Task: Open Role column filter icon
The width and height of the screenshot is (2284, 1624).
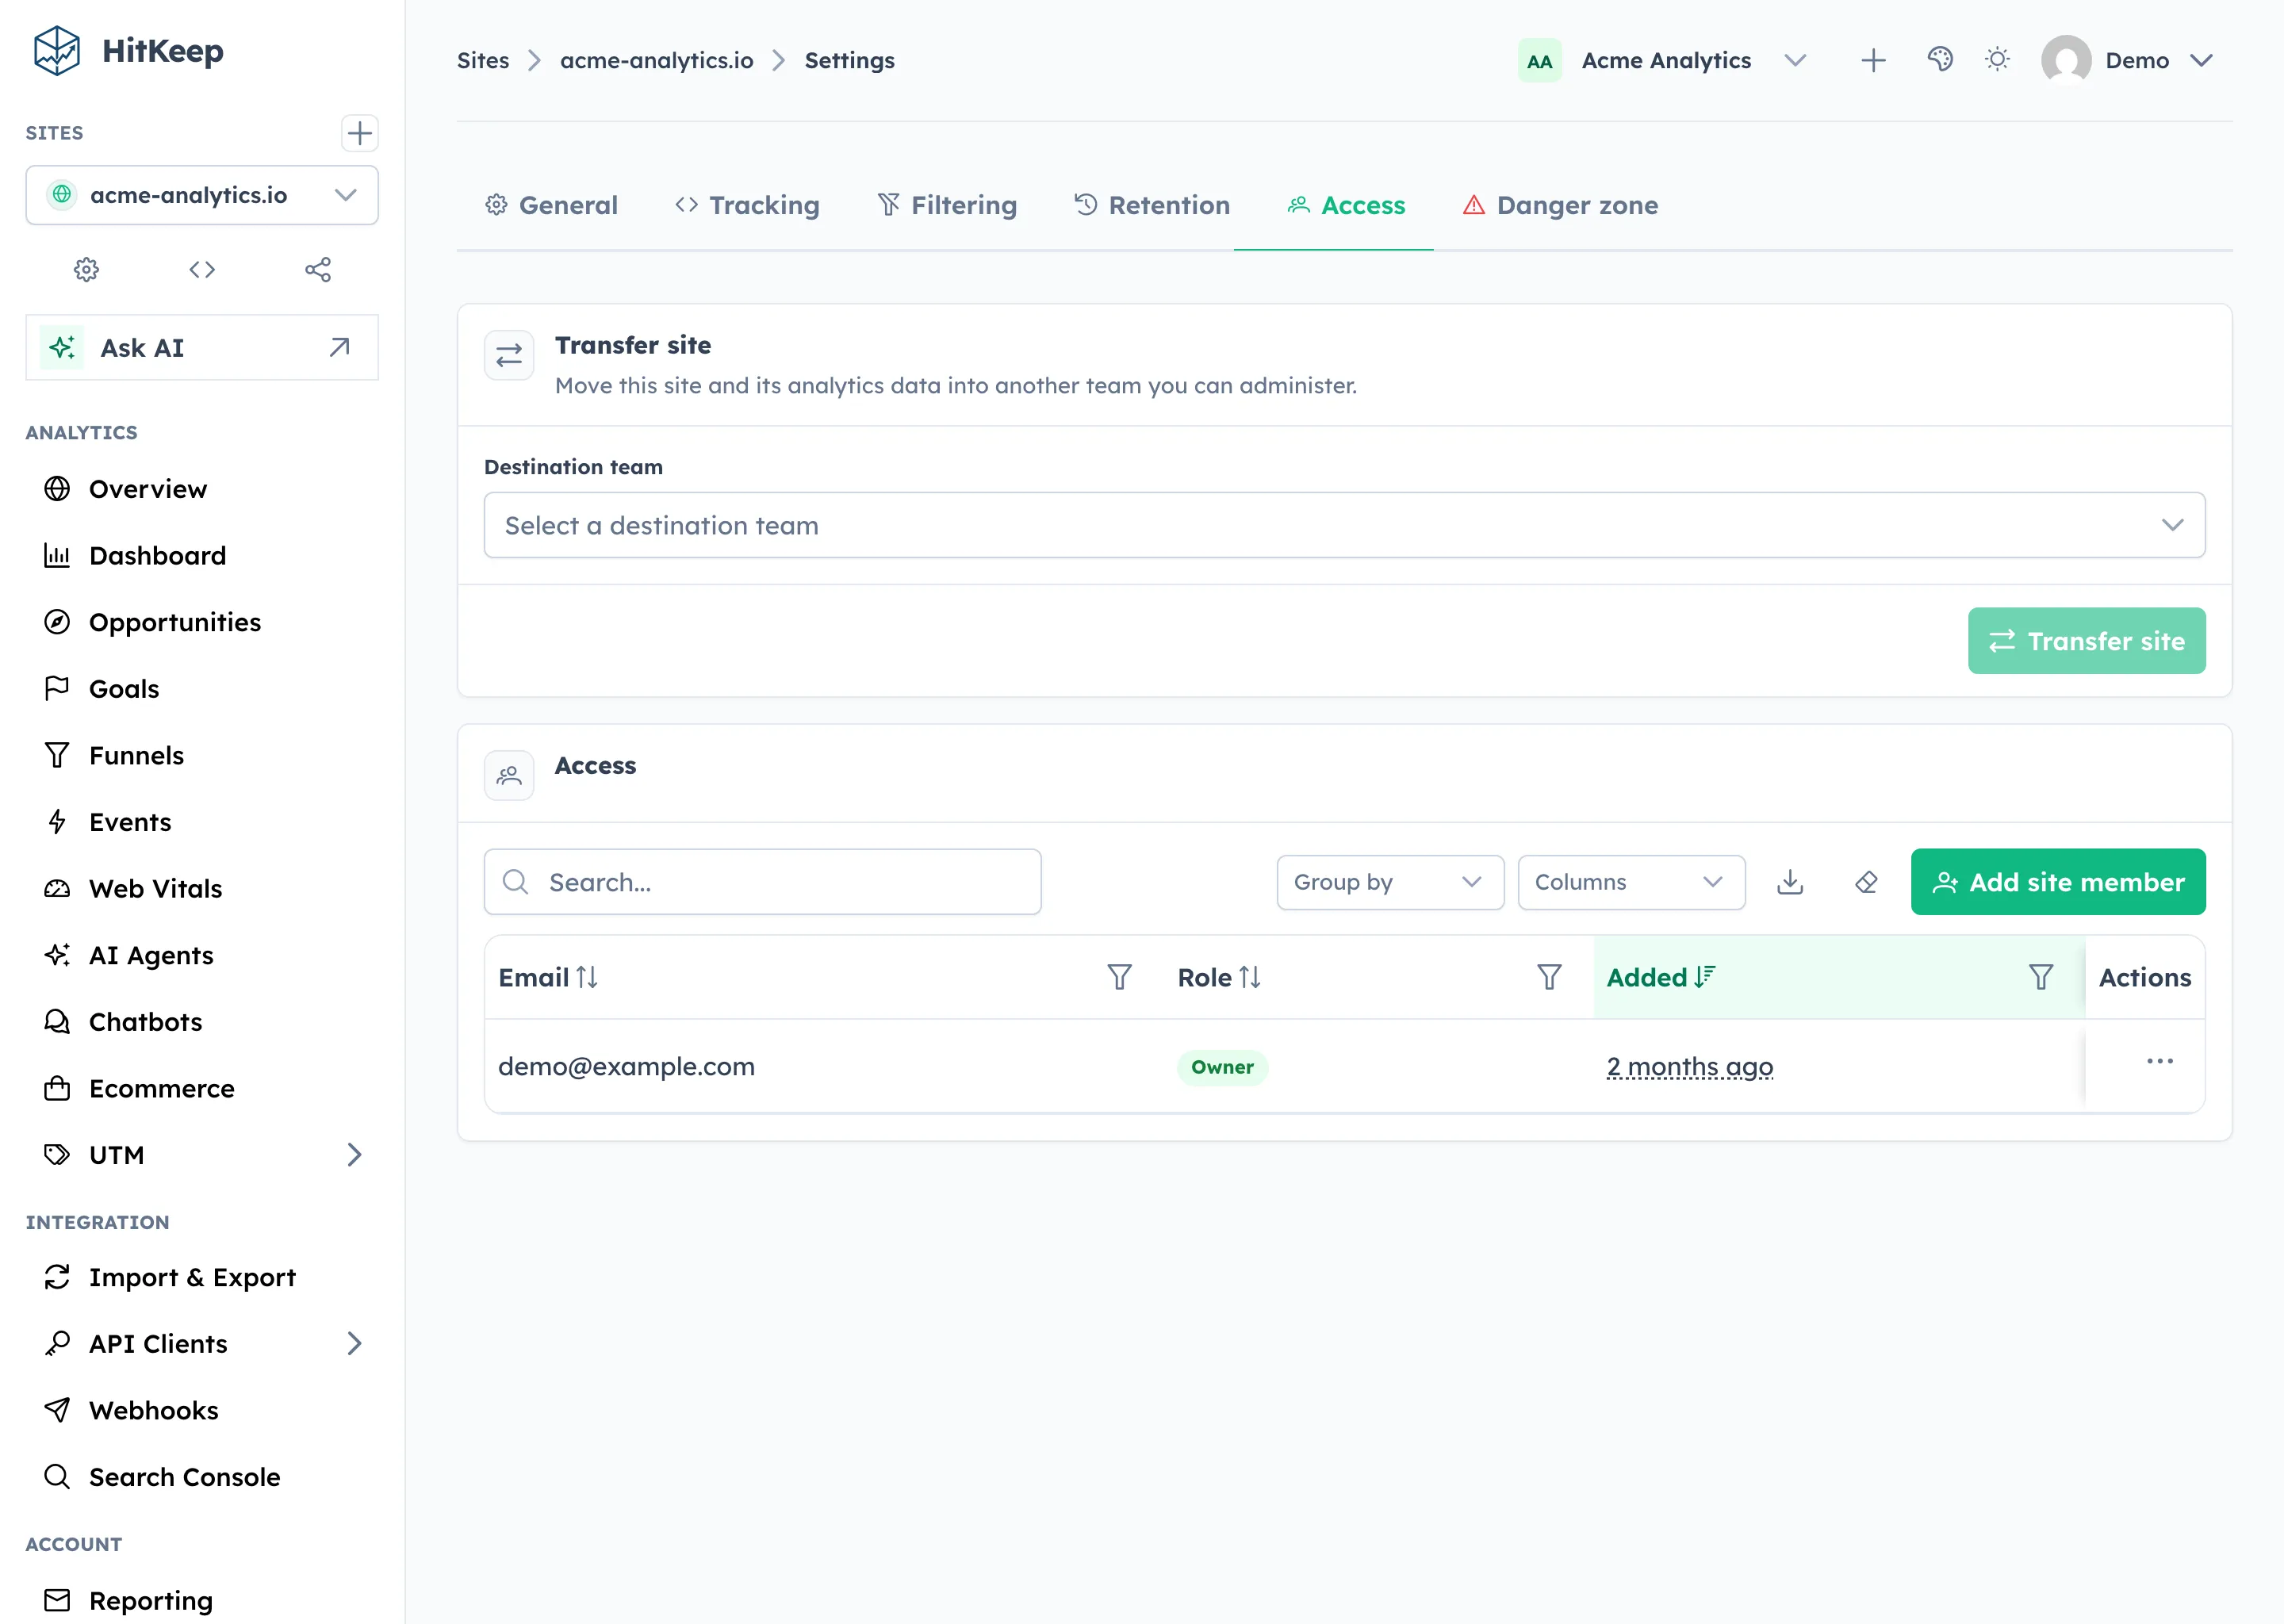Action: point(1549,977)
